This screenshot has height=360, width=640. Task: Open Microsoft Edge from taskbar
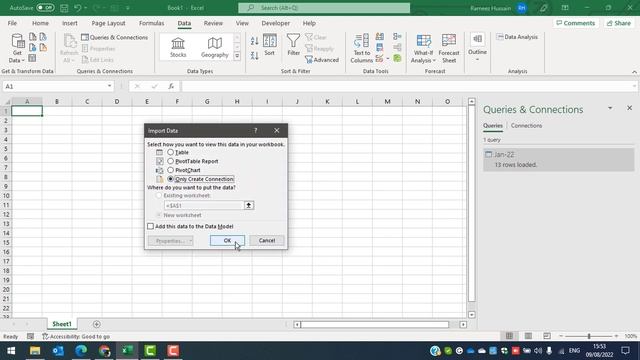[x=81, y=351]
